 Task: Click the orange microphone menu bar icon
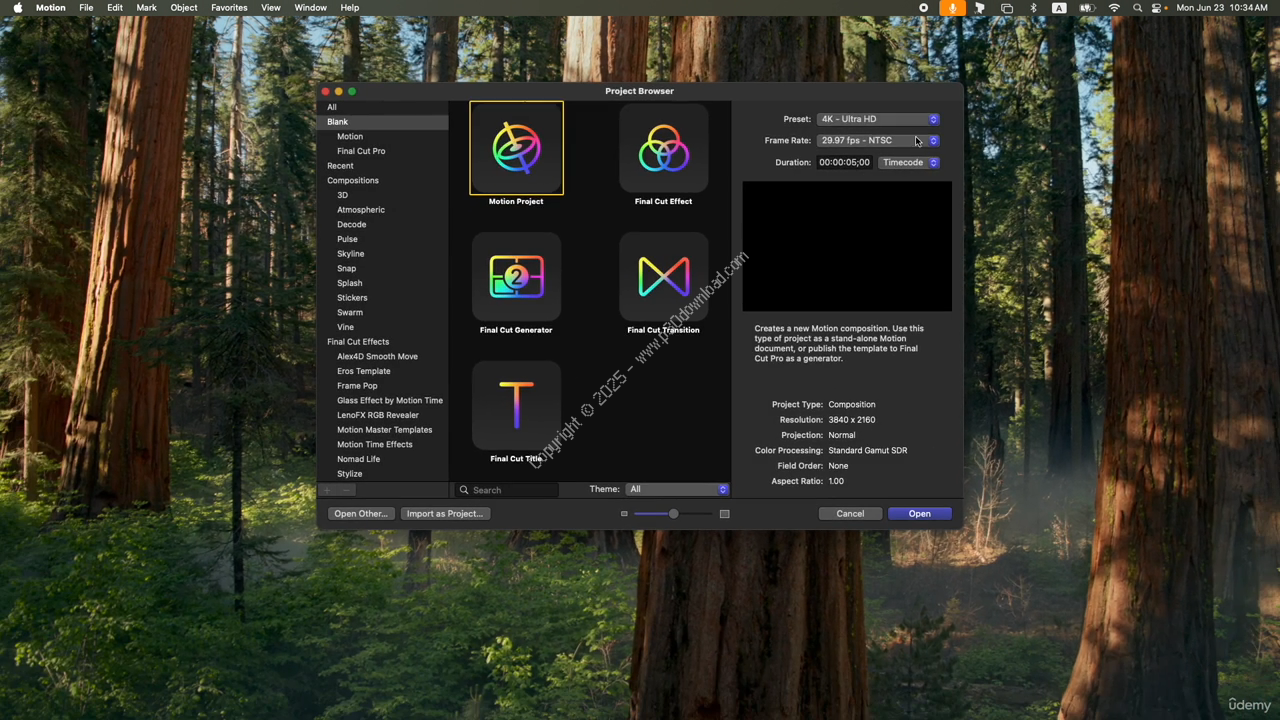(x=952, y=8)
